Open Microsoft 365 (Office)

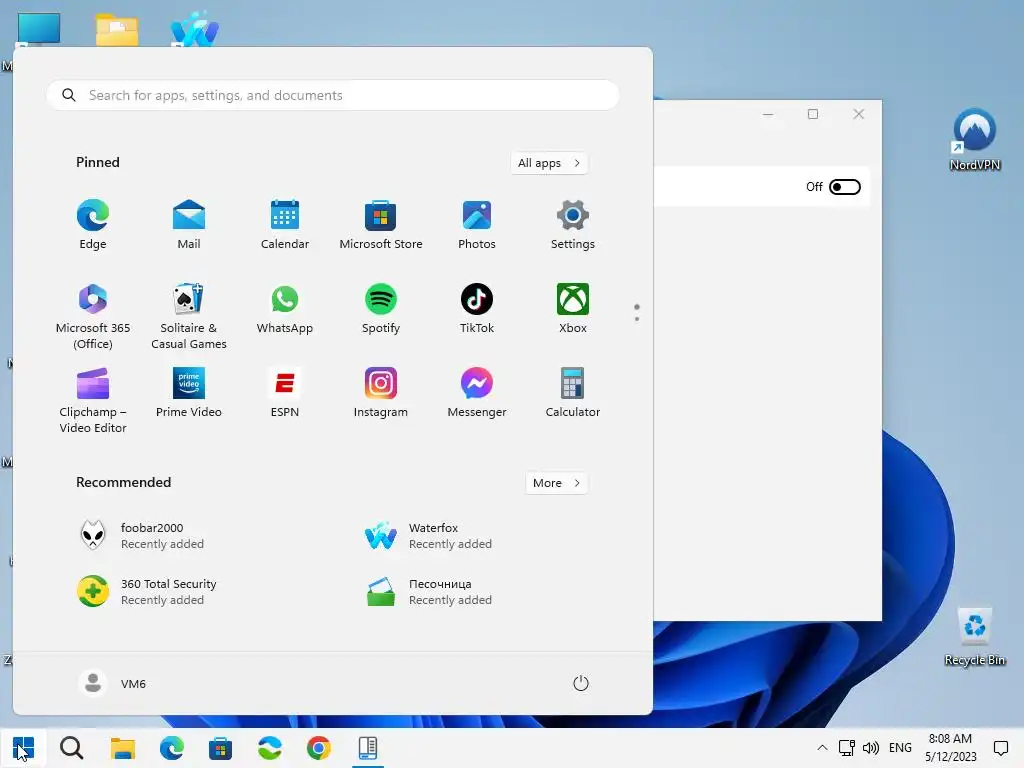point(93,317)
